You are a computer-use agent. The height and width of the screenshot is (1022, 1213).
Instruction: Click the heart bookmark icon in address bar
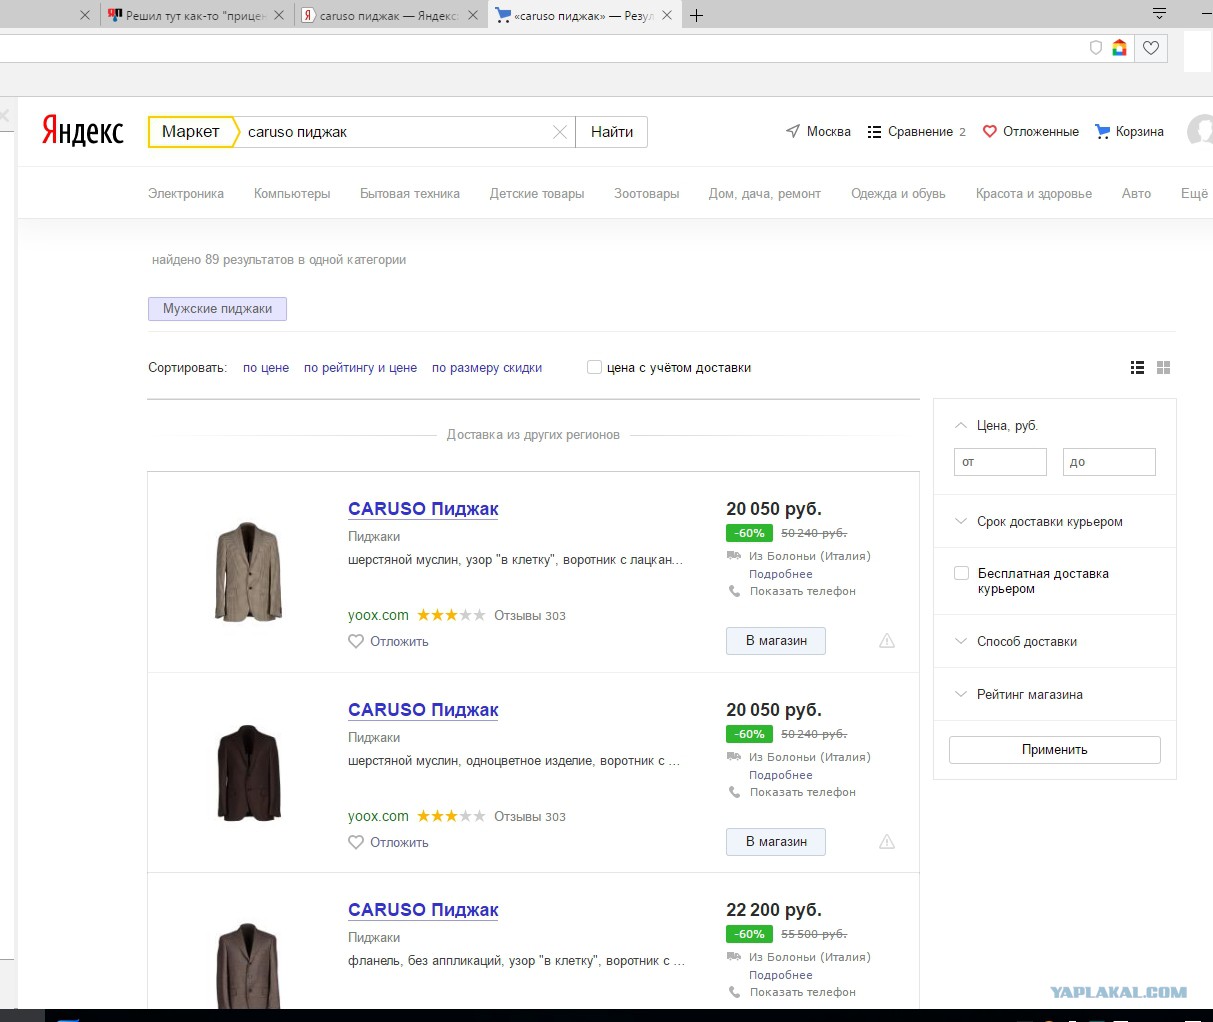[1151, 47]
